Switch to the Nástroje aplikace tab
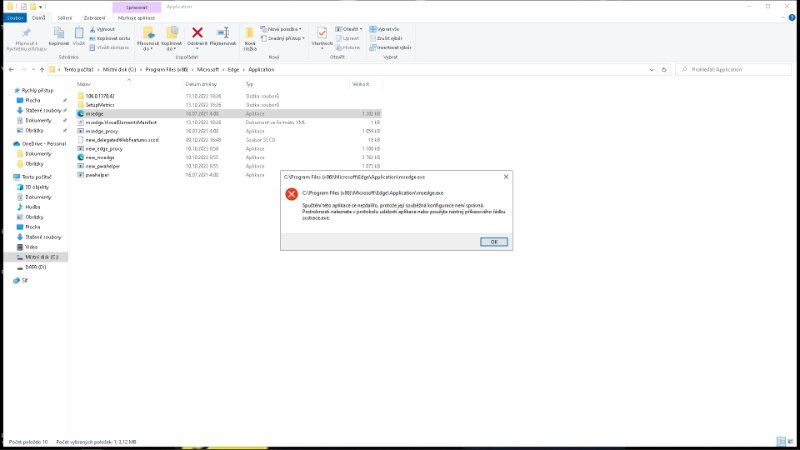Image resolution: width=800 pixels, height=450 pixels. click(136, 18)
